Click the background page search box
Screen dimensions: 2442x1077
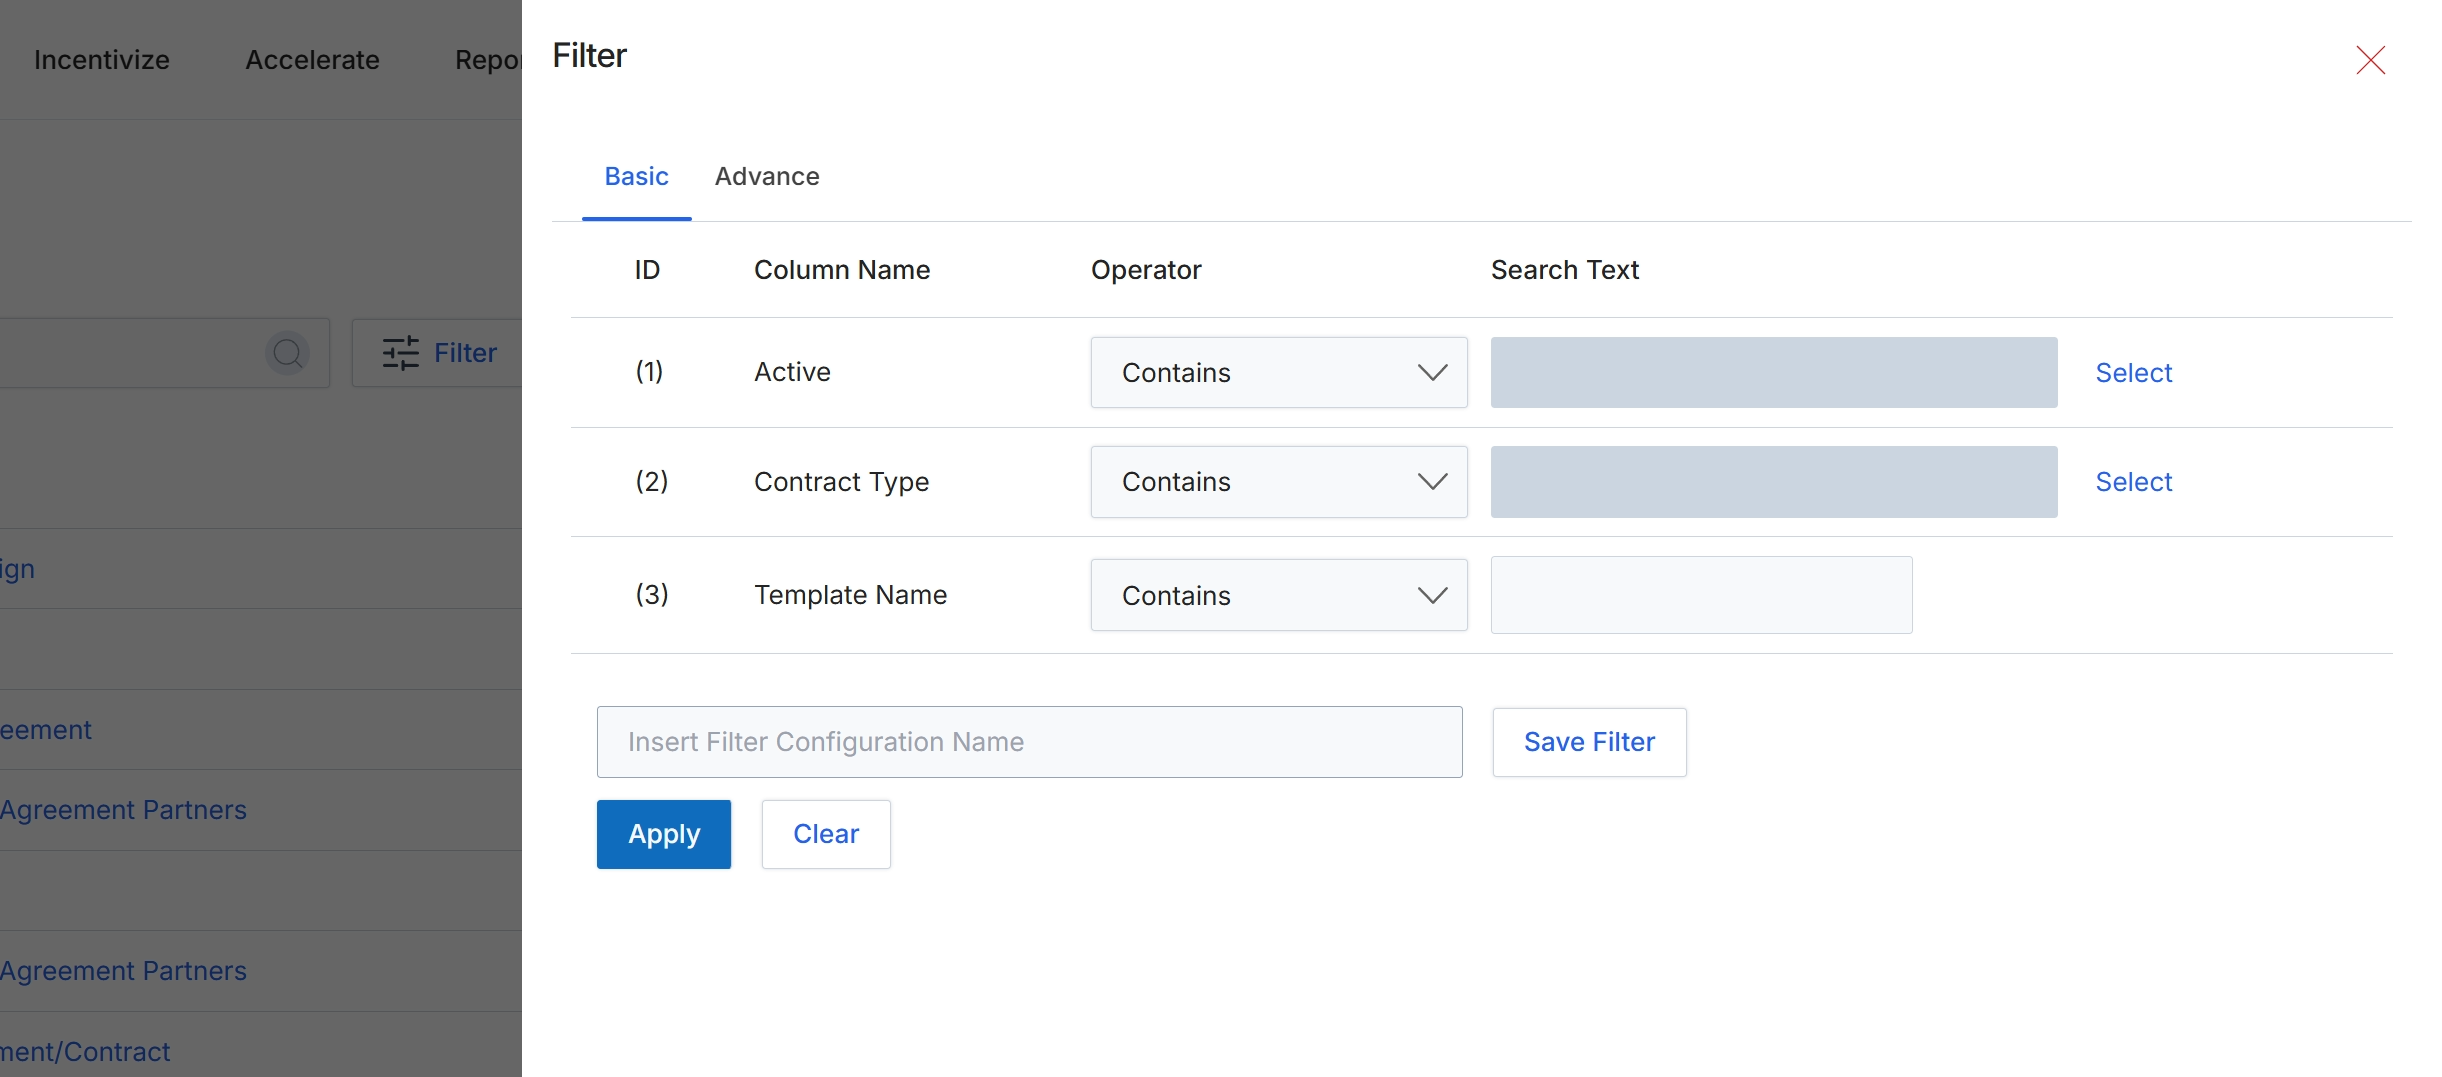pyautogui.click(x=165, y=353)
